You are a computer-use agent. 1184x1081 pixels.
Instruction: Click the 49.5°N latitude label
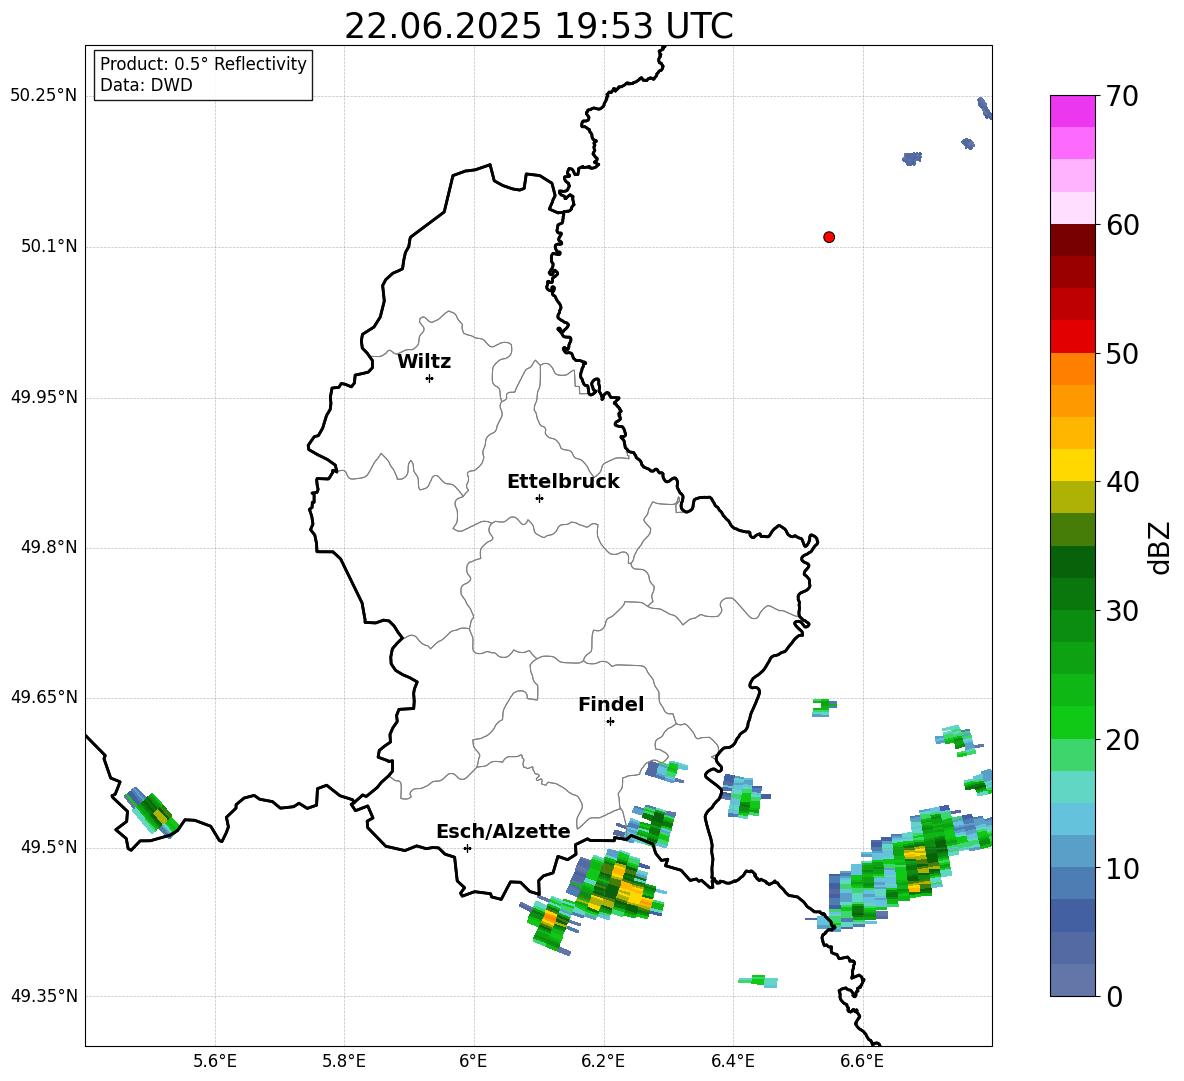click(x=49, y=846)
